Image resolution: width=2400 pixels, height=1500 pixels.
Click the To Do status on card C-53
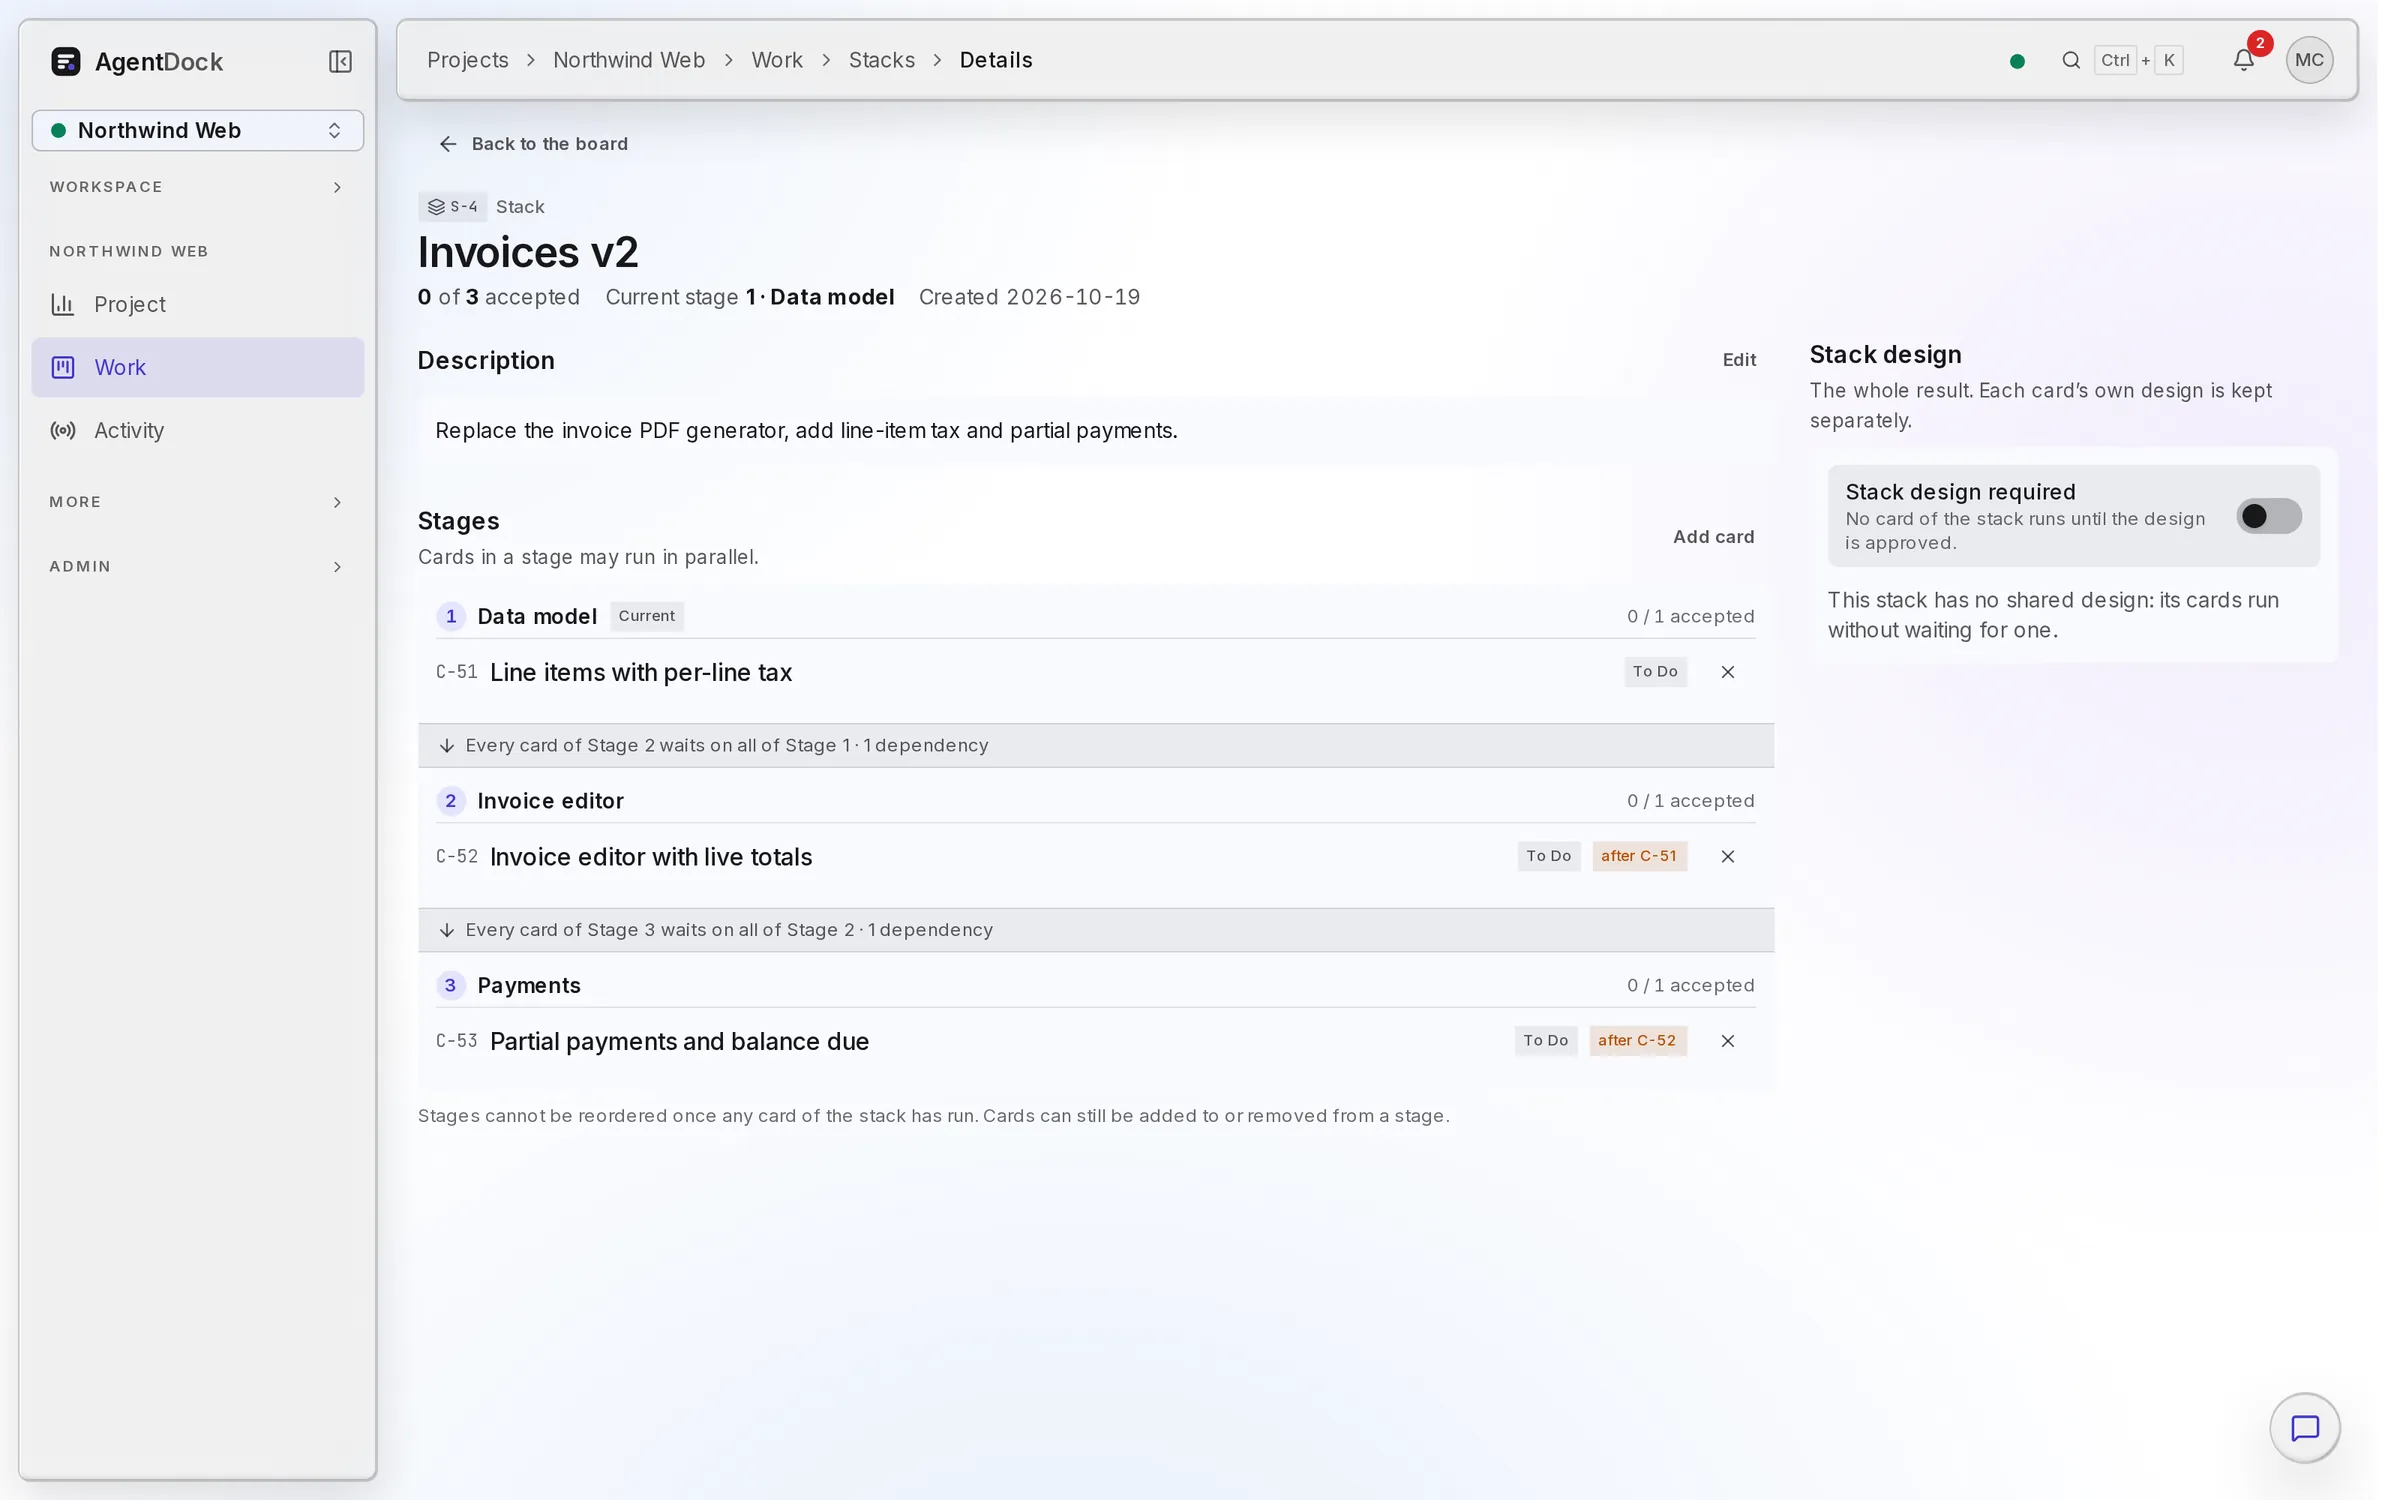(x=1546, y=1041)
